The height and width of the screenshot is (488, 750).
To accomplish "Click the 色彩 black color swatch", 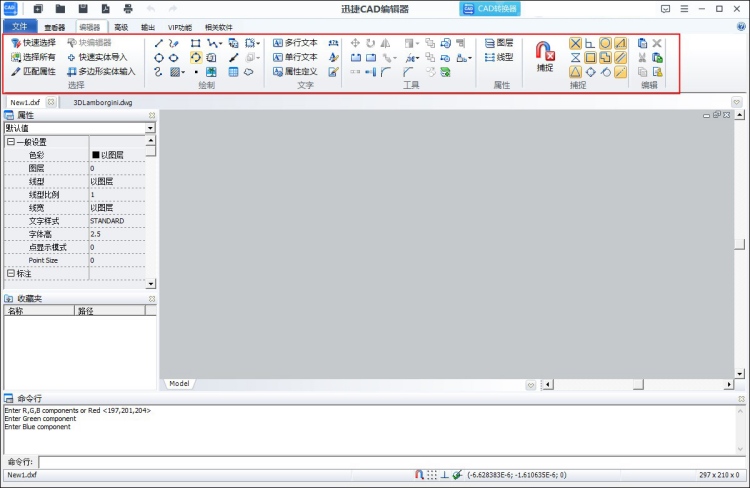I will [x=96, y=155].
